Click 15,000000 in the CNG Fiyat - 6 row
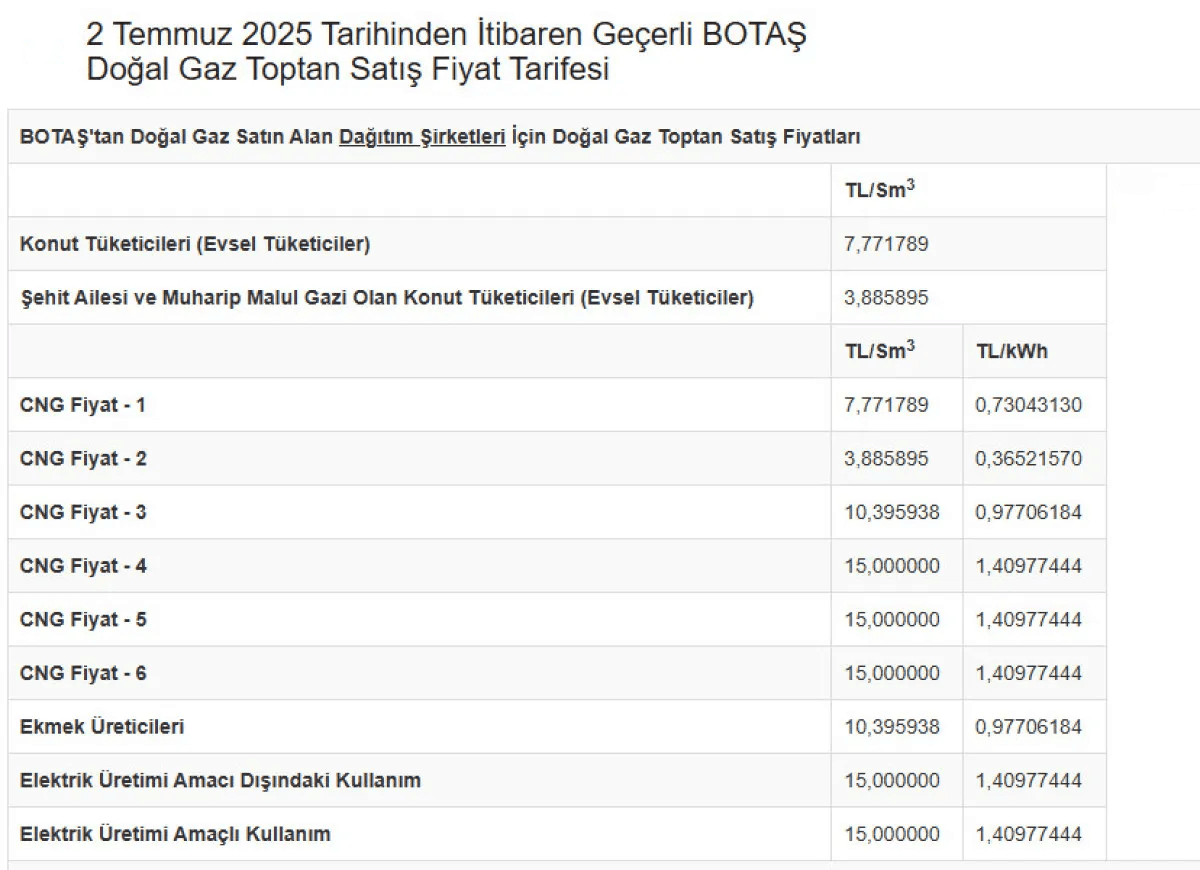The width and height of the screenshot is (1200, 870). [892, 673]
